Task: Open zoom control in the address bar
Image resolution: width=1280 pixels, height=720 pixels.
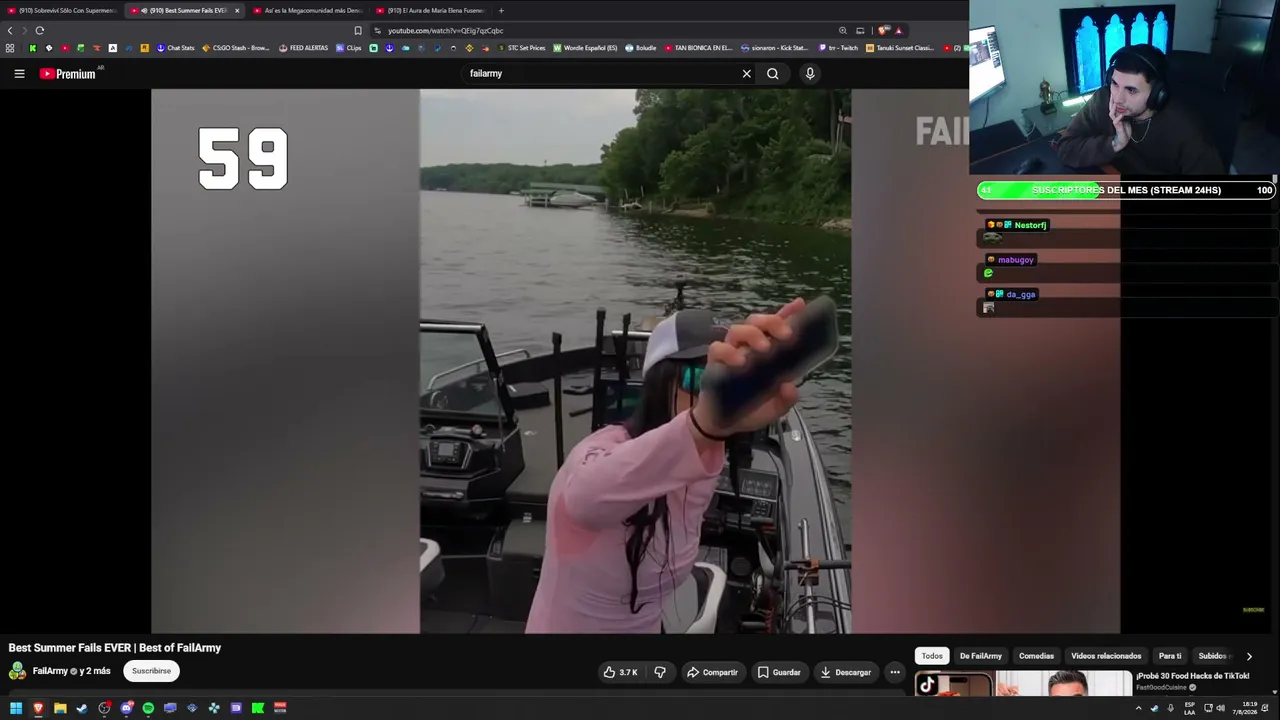Action: pos(843,30)
